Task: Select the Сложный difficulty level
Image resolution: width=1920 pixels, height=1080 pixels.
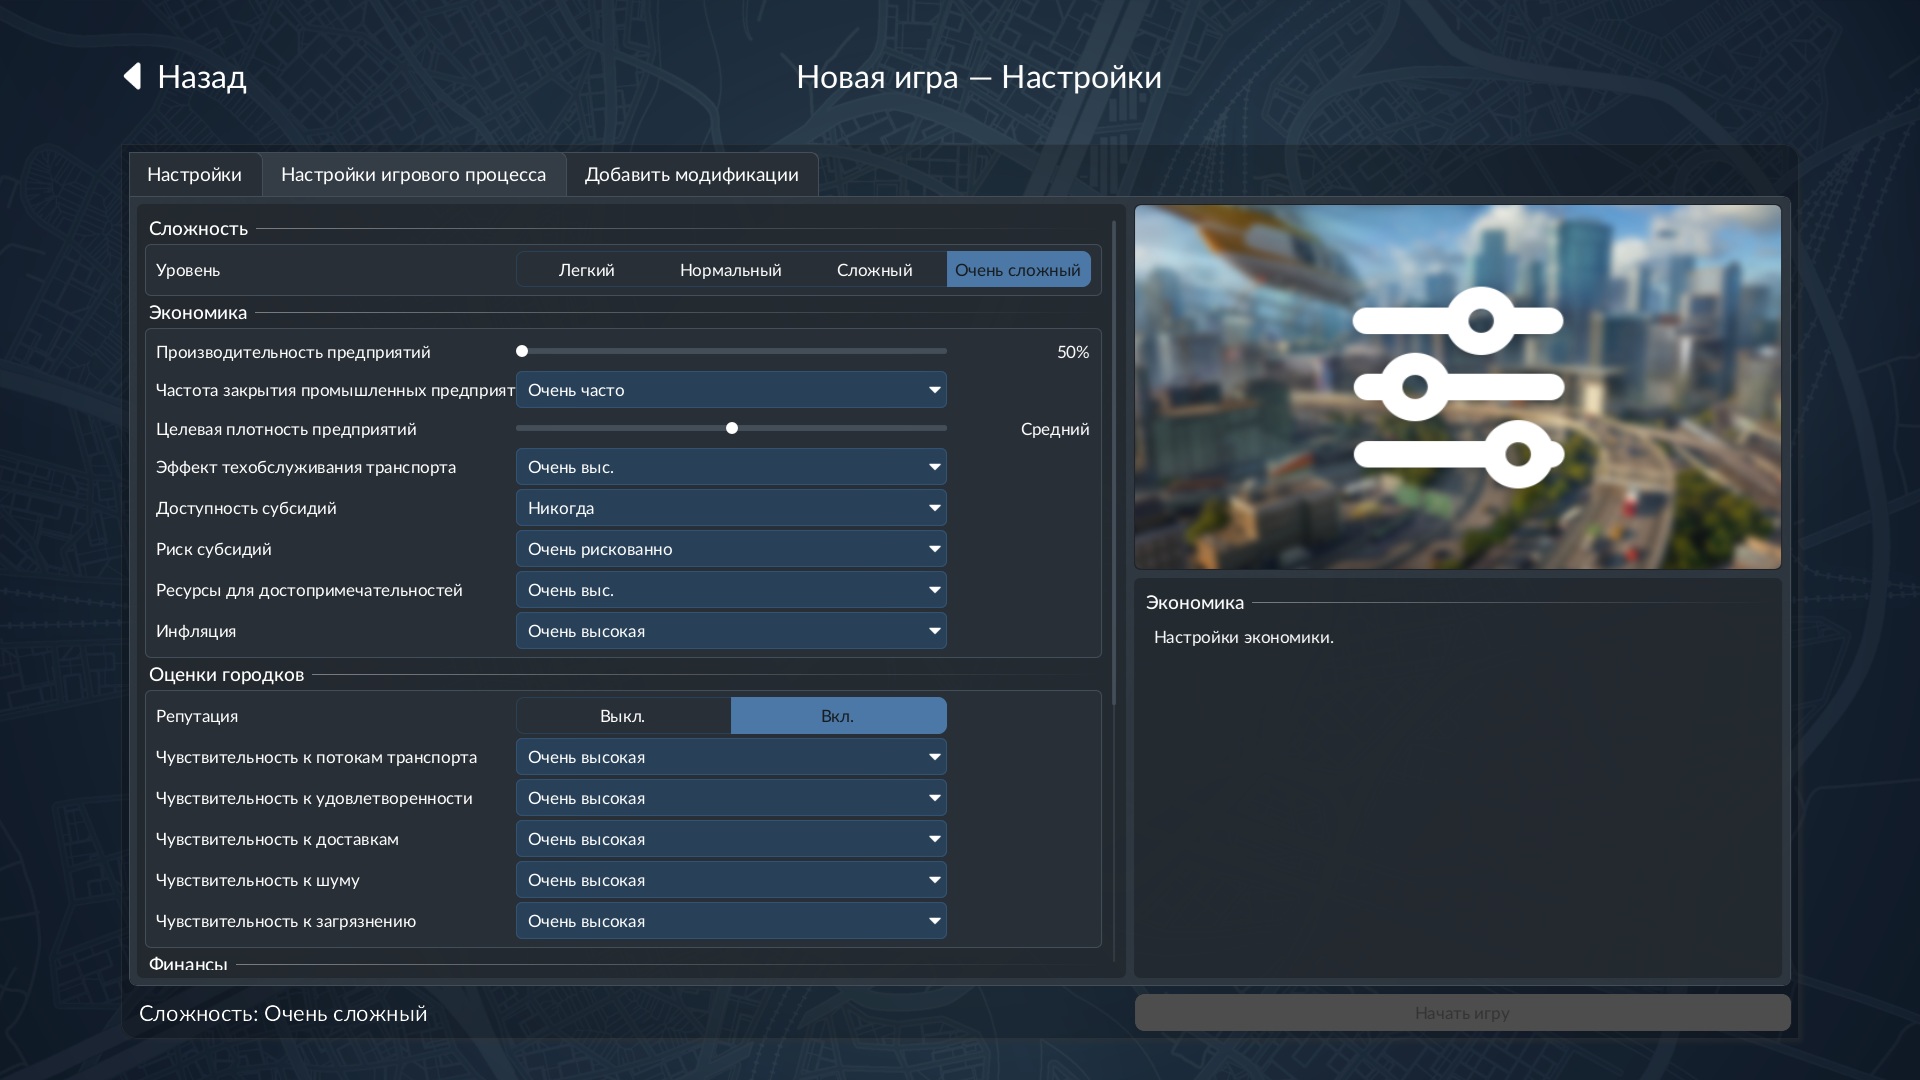Action: click(874, 270)
